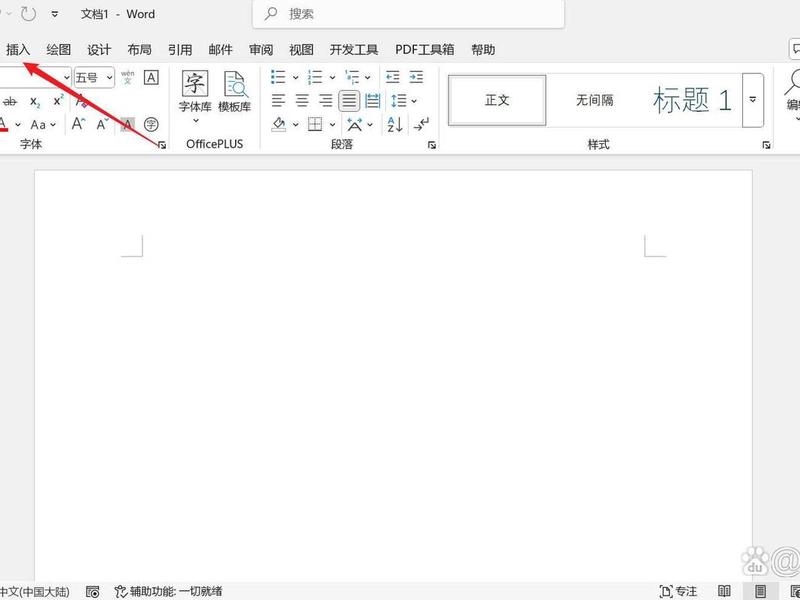
Task: Click the character border A icon
Action: click(x=151, y=78)
